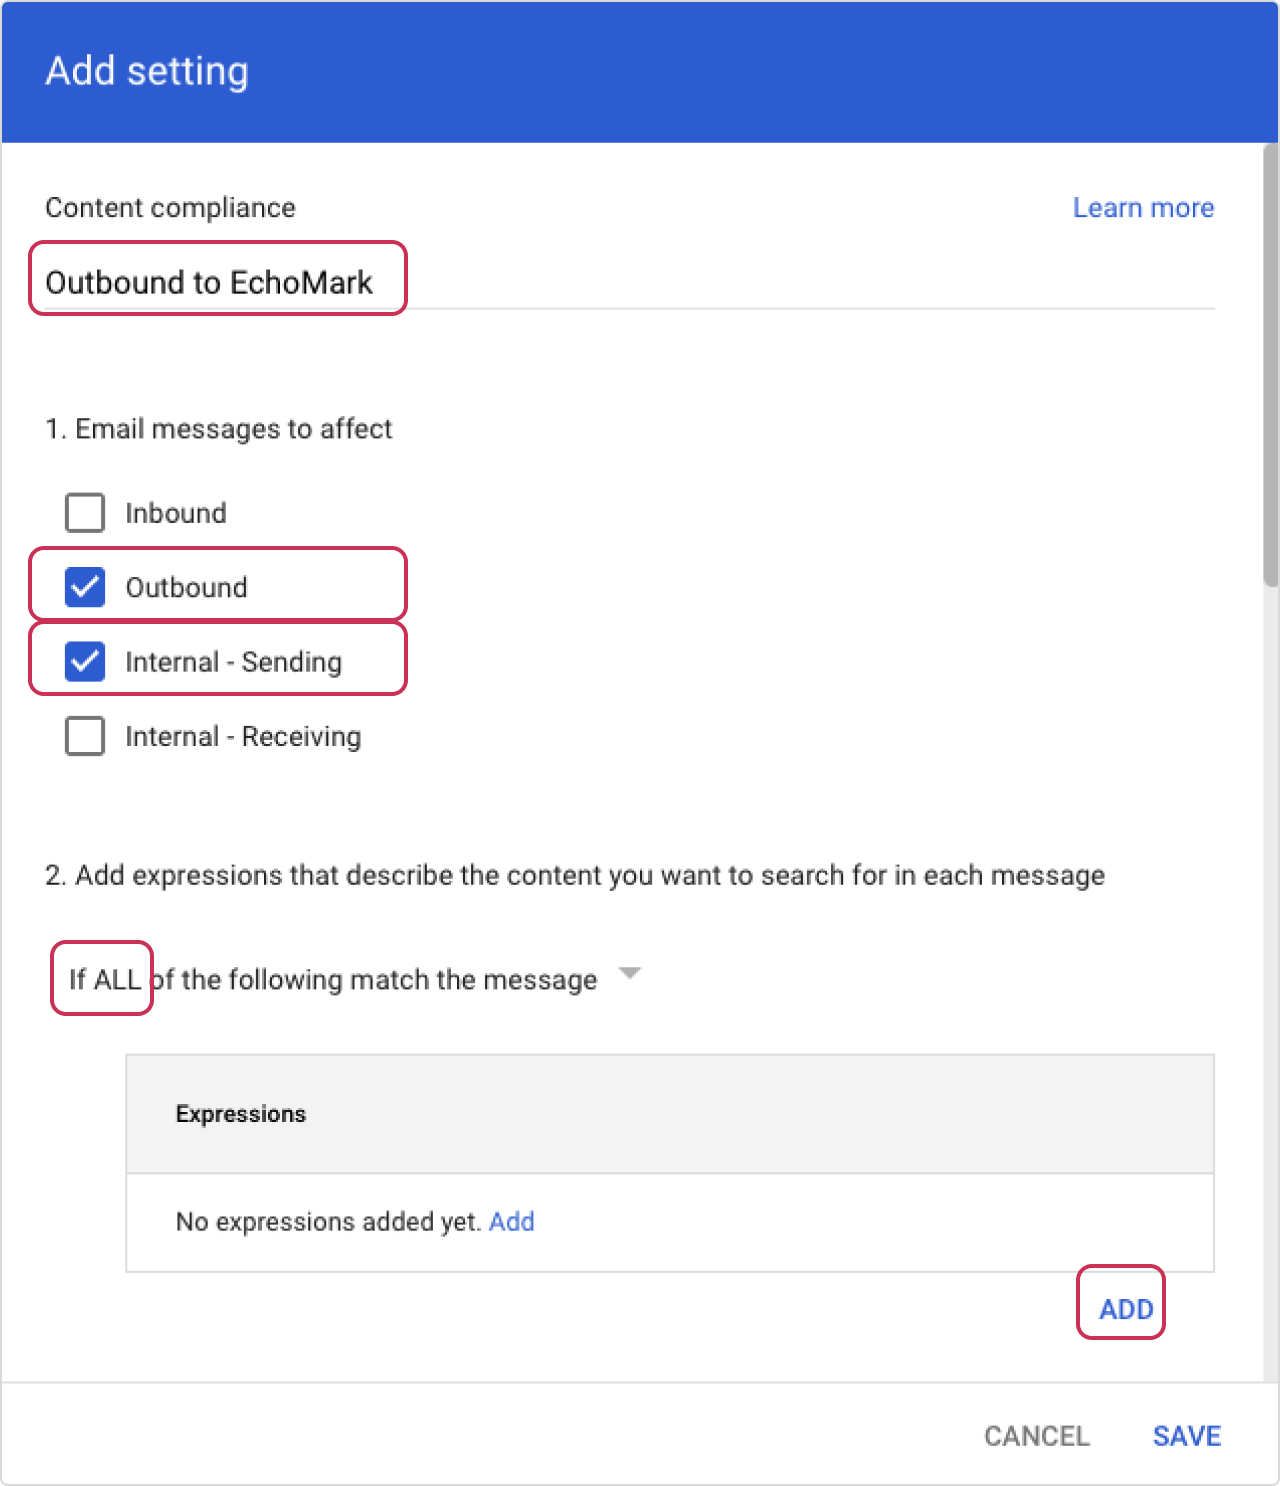This screenshot has width=1280, height=1486.
Task: Cancel the Add setting dialog
Action: pyautogui.click(x=1036, y=1436)
